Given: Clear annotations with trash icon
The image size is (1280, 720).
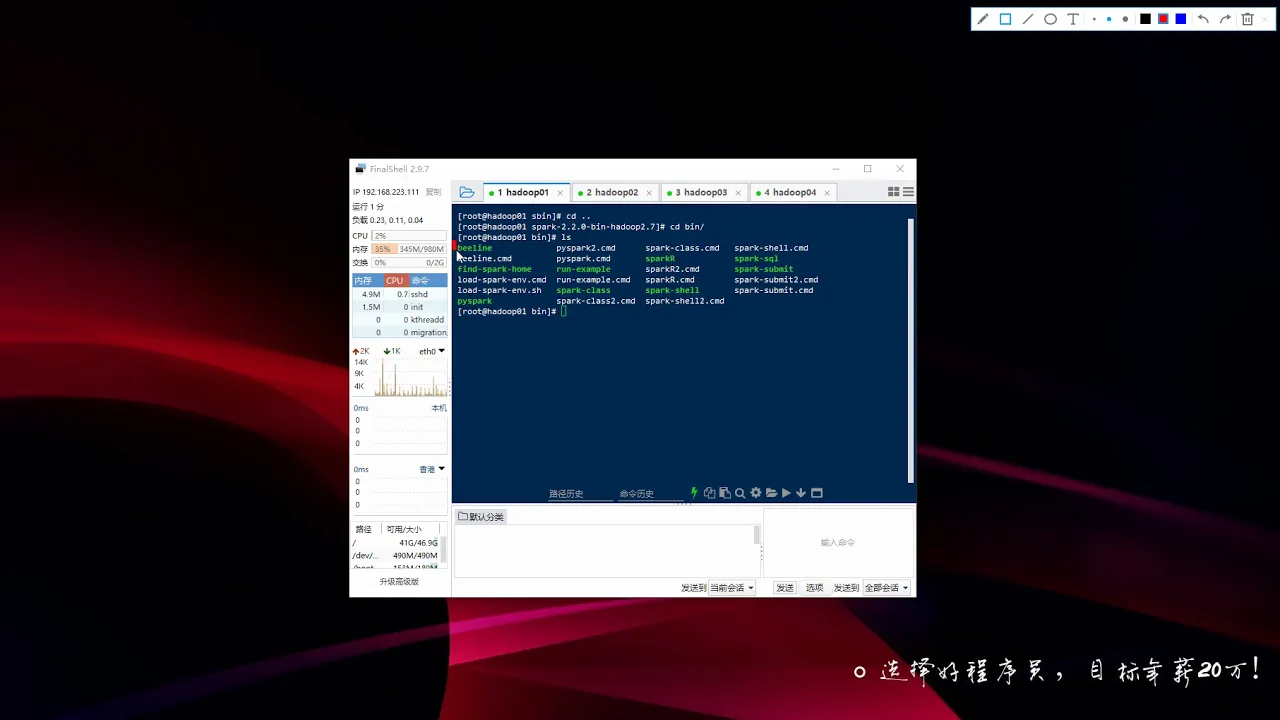Looking at the screenshot, I should (1247, 19).
